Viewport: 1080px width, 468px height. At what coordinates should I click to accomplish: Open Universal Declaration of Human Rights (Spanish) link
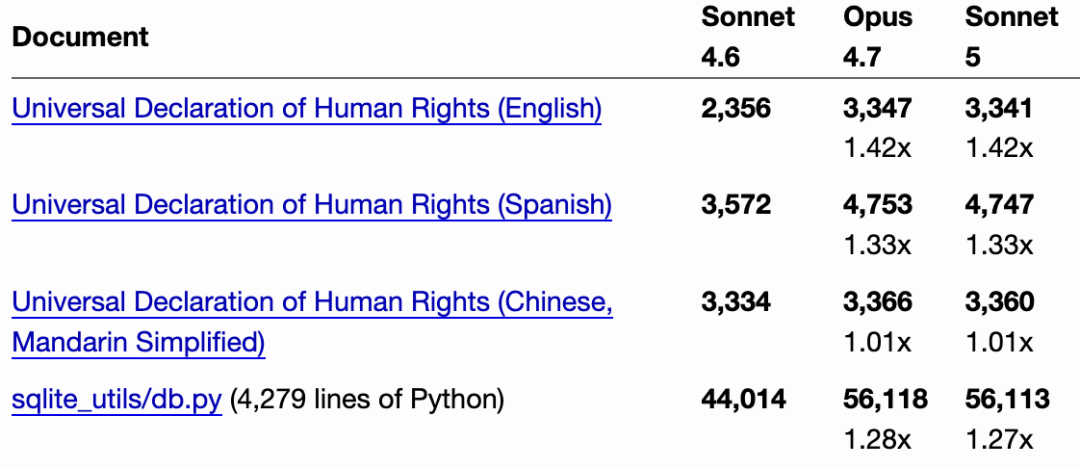pyautogui.click(x=311, y=205)
